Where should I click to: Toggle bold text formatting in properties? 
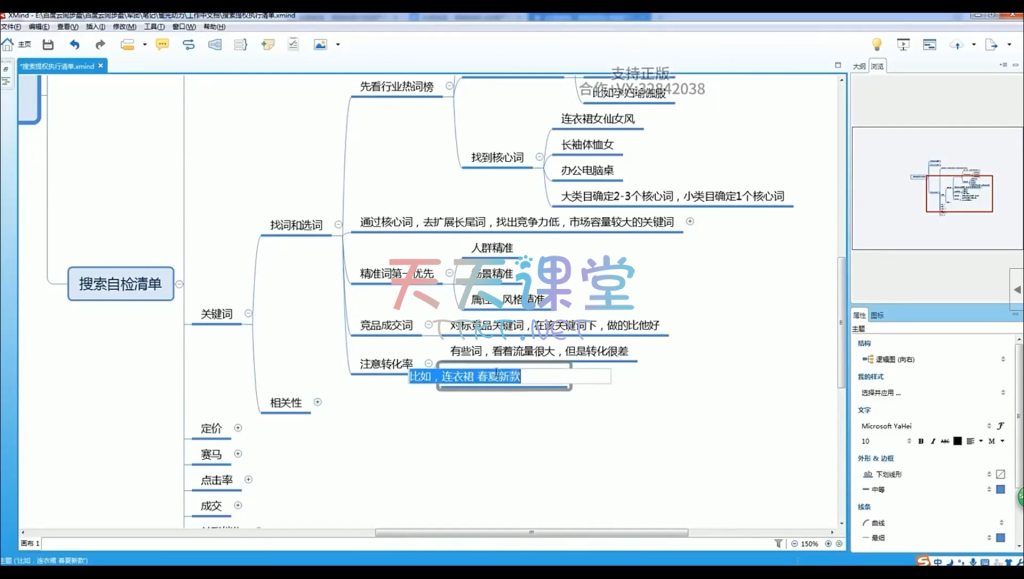tap(921, 441)
